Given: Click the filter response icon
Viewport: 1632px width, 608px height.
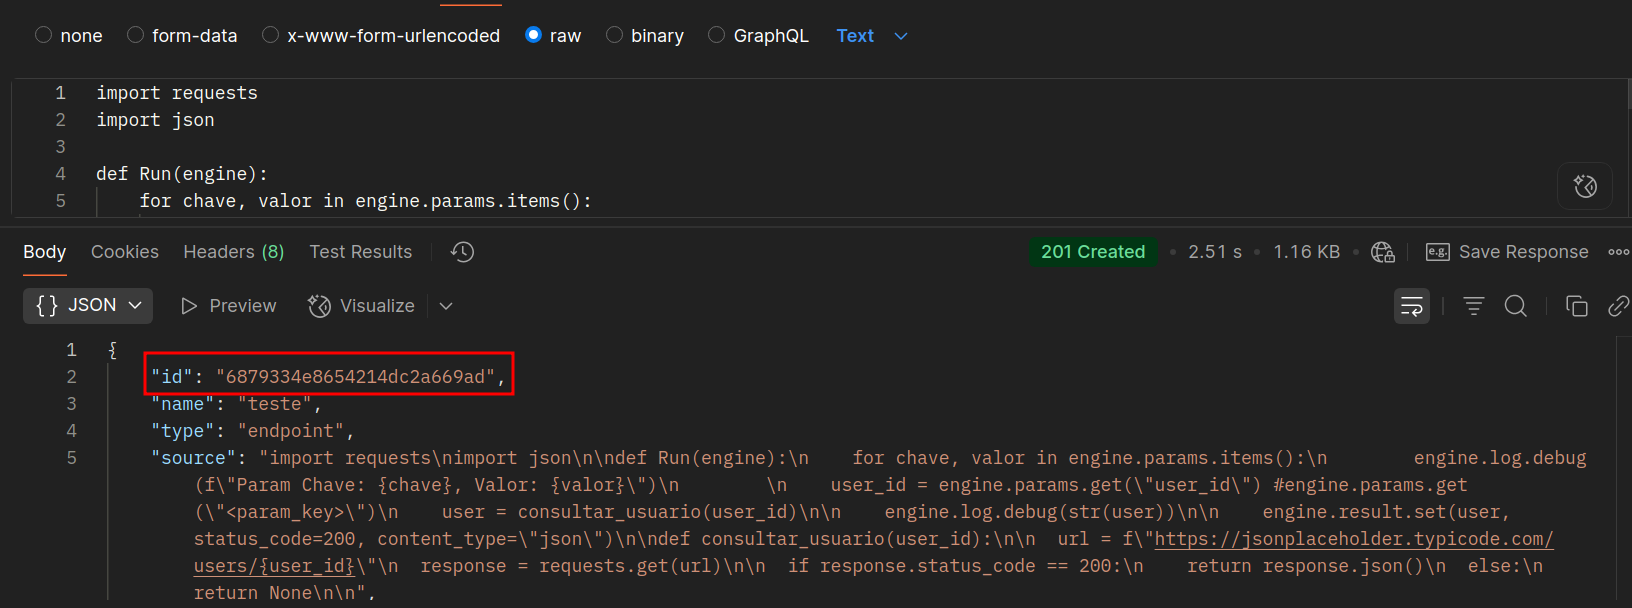Looking at the screenshot, I should click(x=1473, y=306).
